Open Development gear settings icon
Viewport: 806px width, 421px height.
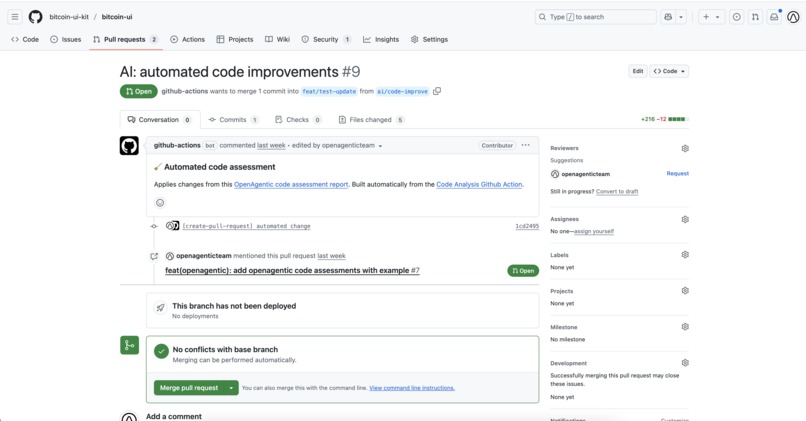click(685, 363)
